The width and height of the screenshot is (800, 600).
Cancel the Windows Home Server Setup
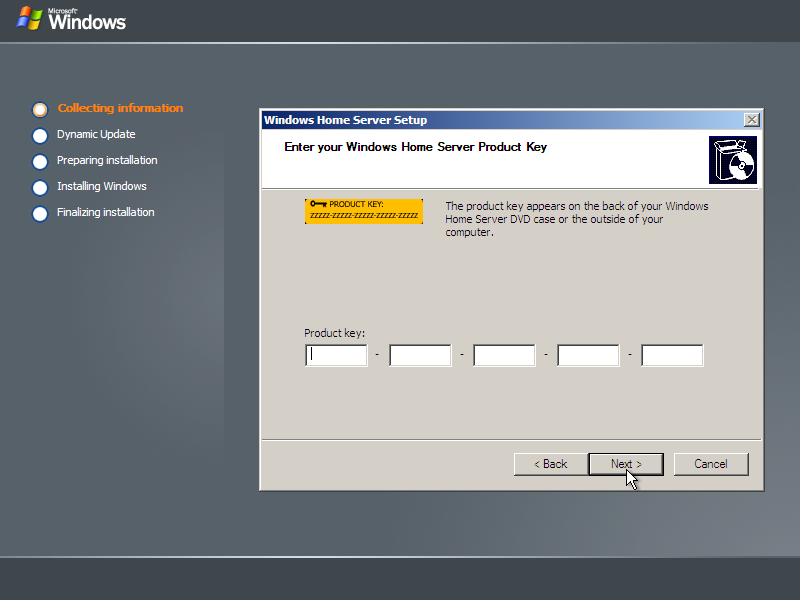pyautogui.click(x=711, y=464)
